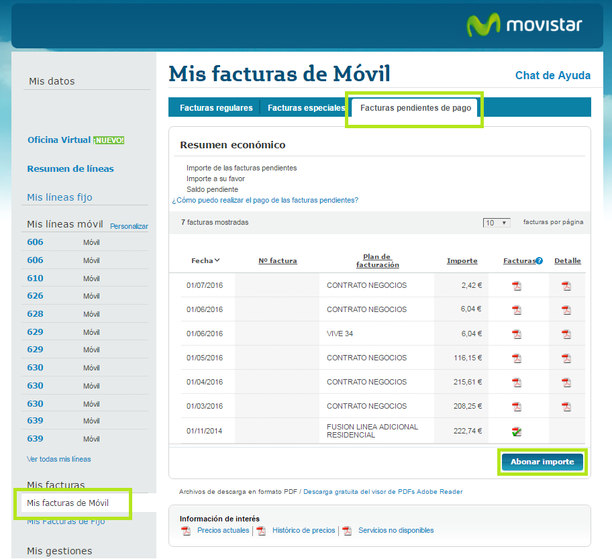Open detail PDF for 01/07/2016 invoice
This screenshot has height=559, width=612.
pyautogui.click(x=566, y=286)
